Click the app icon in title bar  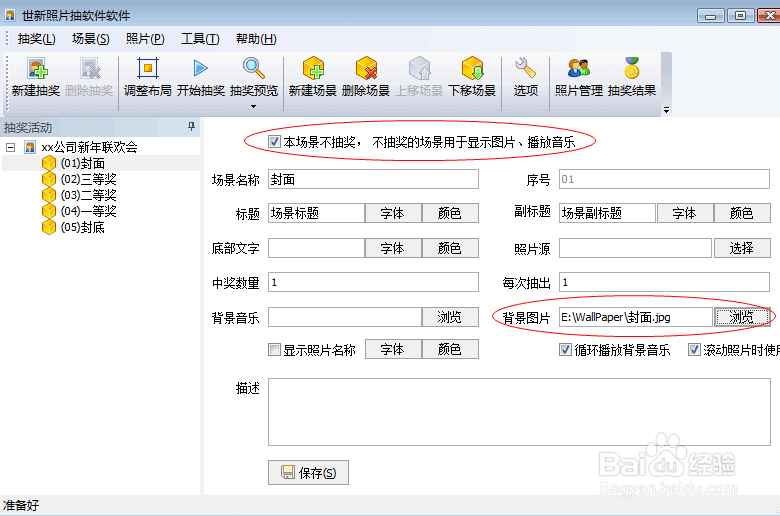click(x=9, y=15)
